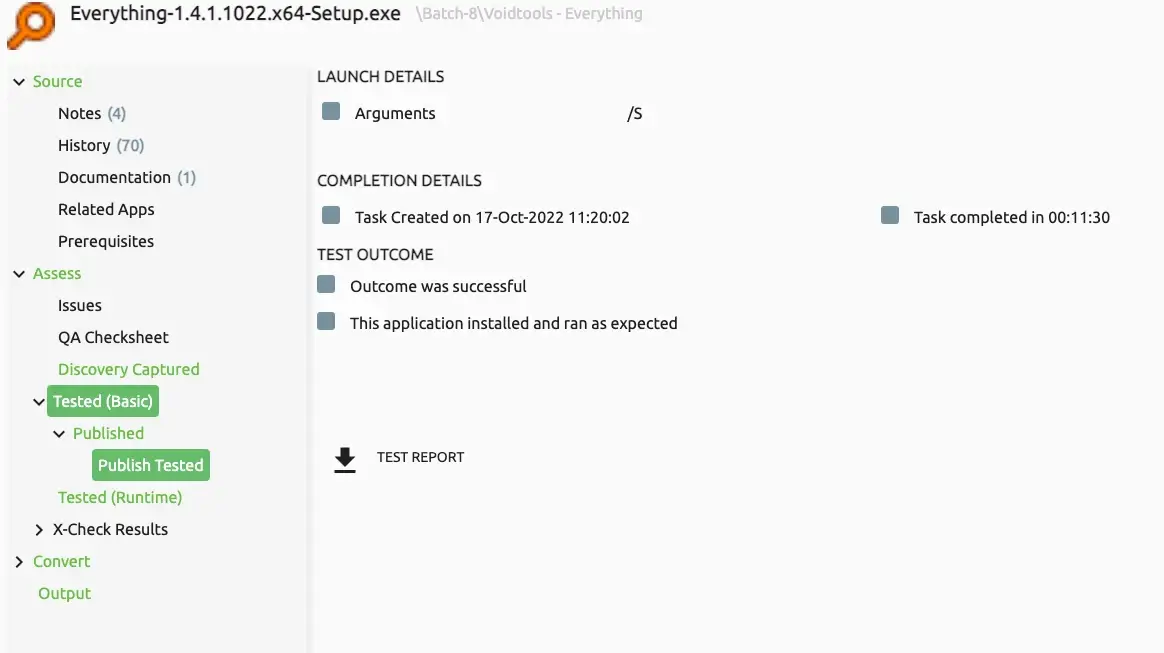Viewport: 1164px width, 653px height.
Task: Collapse the Assess section chevron
Action: tap(19, 274)
